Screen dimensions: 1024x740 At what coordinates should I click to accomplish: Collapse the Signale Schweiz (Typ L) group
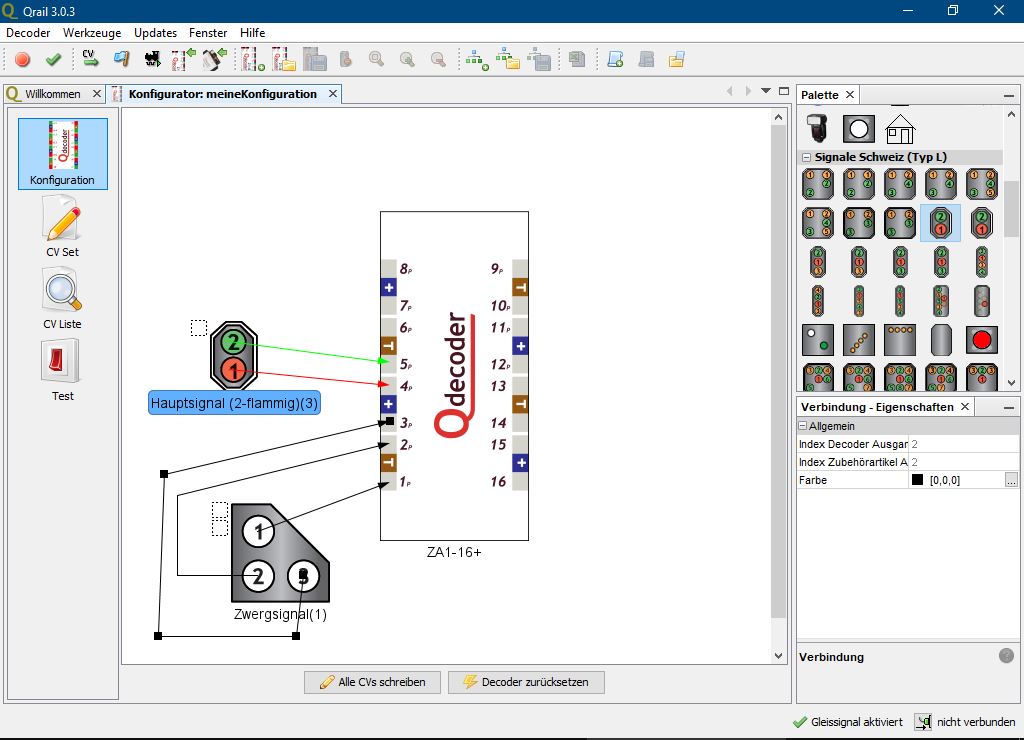pyautogui.click(x=807, y=157)
